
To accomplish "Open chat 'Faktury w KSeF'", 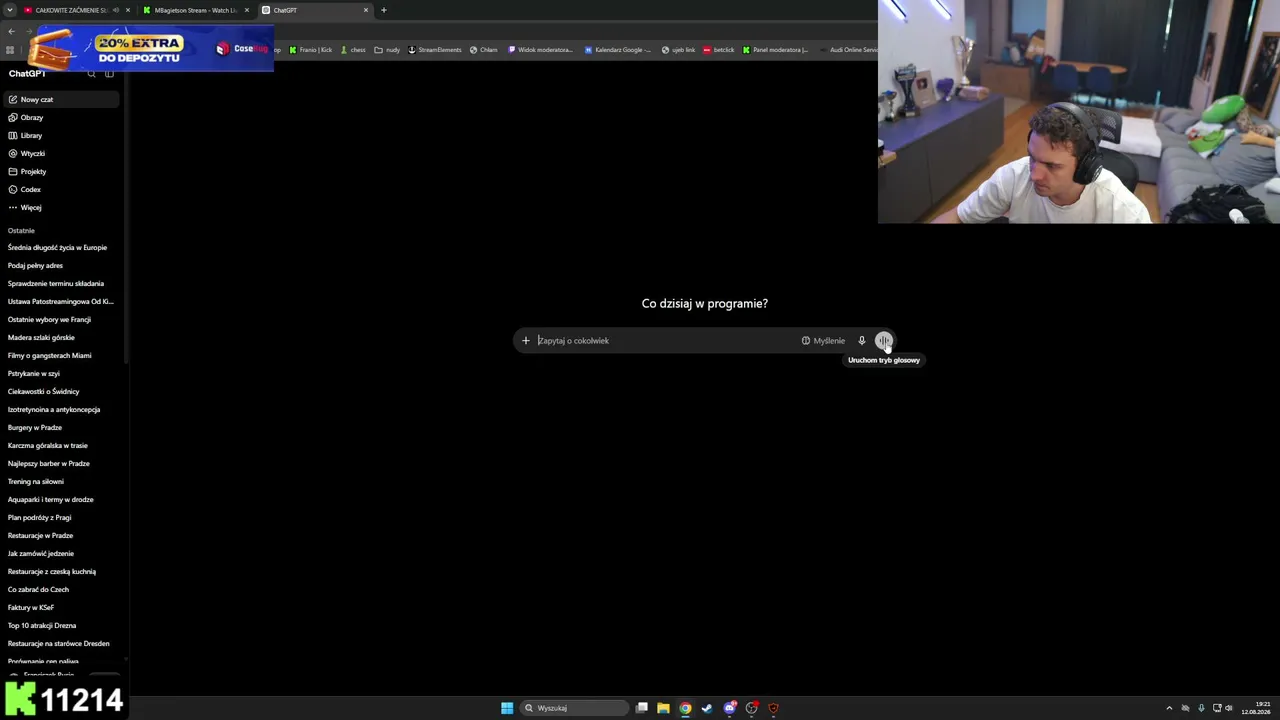I will coord(61,608).
